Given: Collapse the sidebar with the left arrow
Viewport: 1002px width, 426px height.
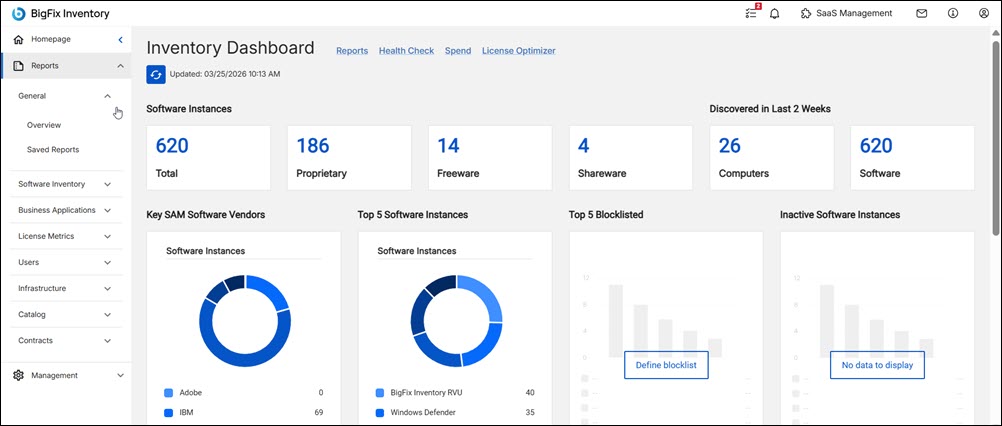Looking at the screenshot, I should tap(120, 40).
